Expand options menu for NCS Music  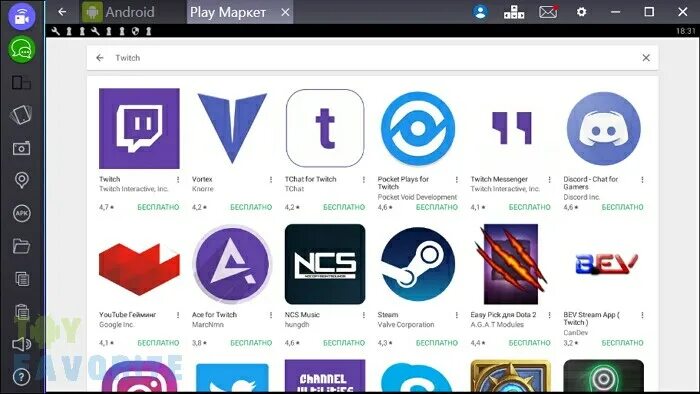[x=364, y=315]
